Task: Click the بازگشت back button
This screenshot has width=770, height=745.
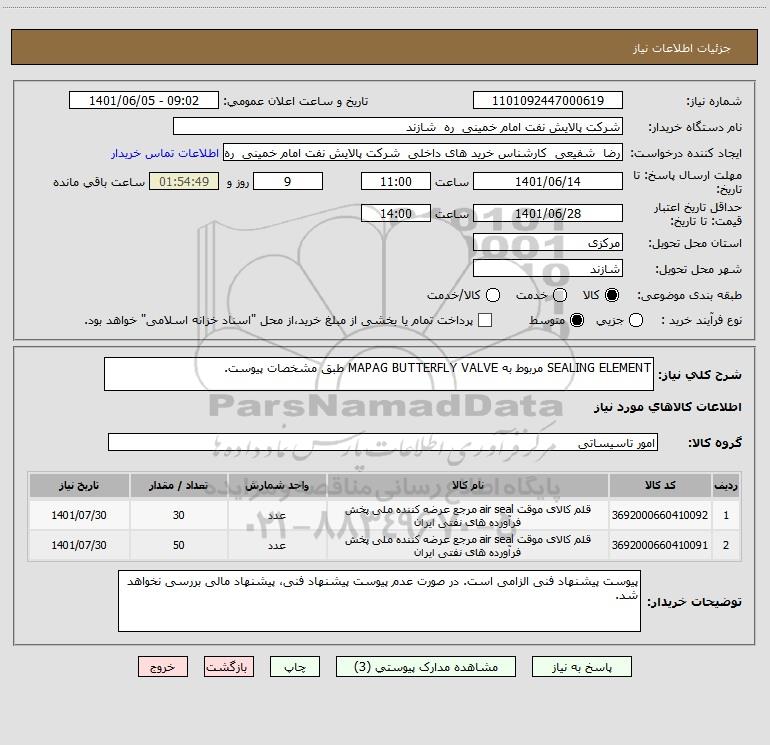Action: [x=229, y=667]
